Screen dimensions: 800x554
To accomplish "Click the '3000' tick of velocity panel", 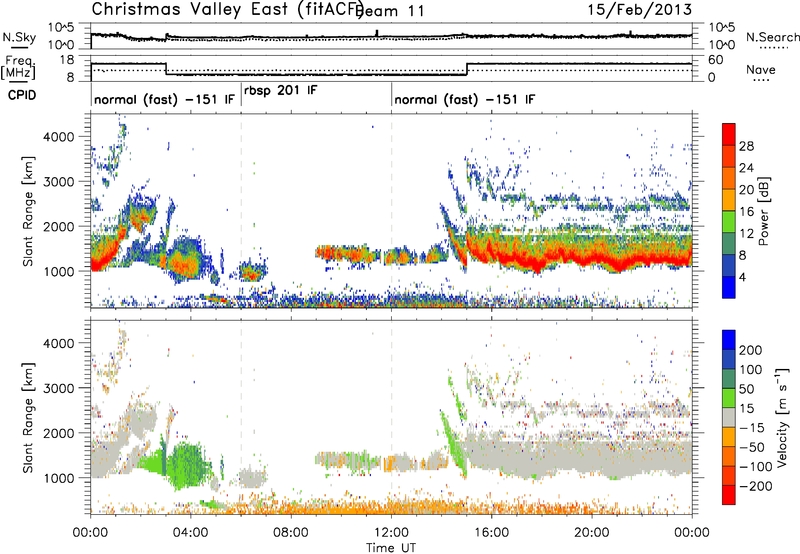I will 59,388.
